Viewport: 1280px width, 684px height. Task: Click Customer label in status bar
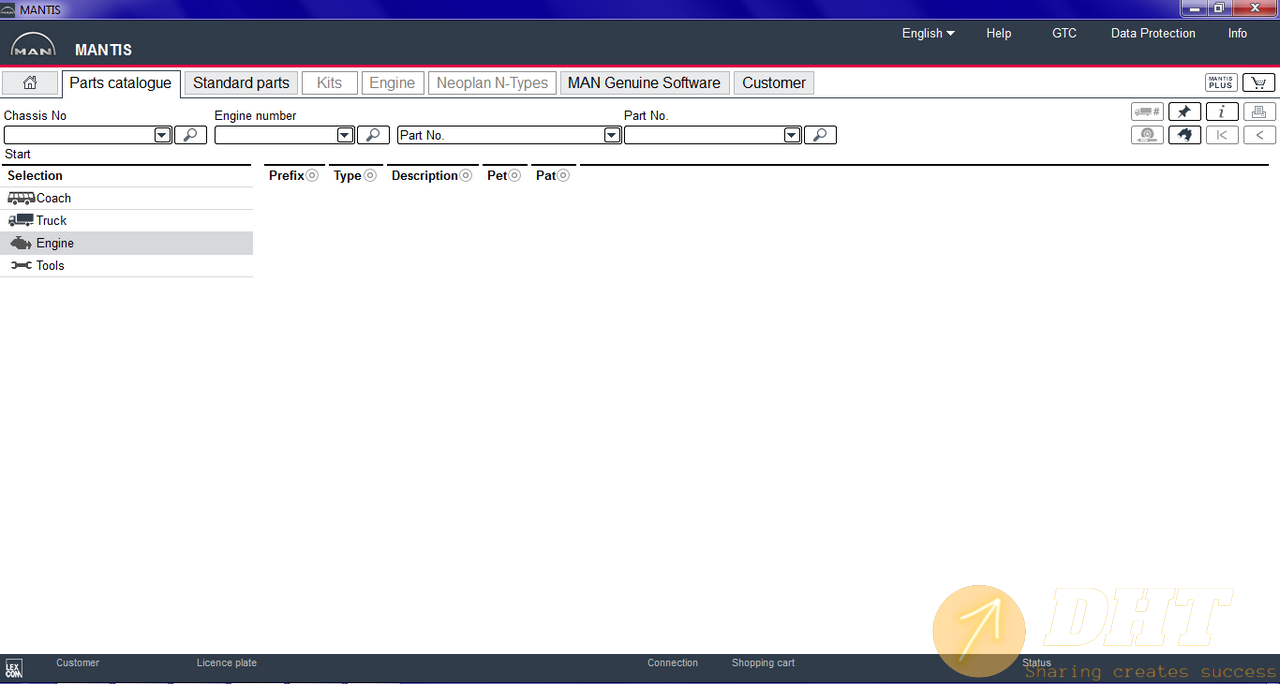coord(78,663)
